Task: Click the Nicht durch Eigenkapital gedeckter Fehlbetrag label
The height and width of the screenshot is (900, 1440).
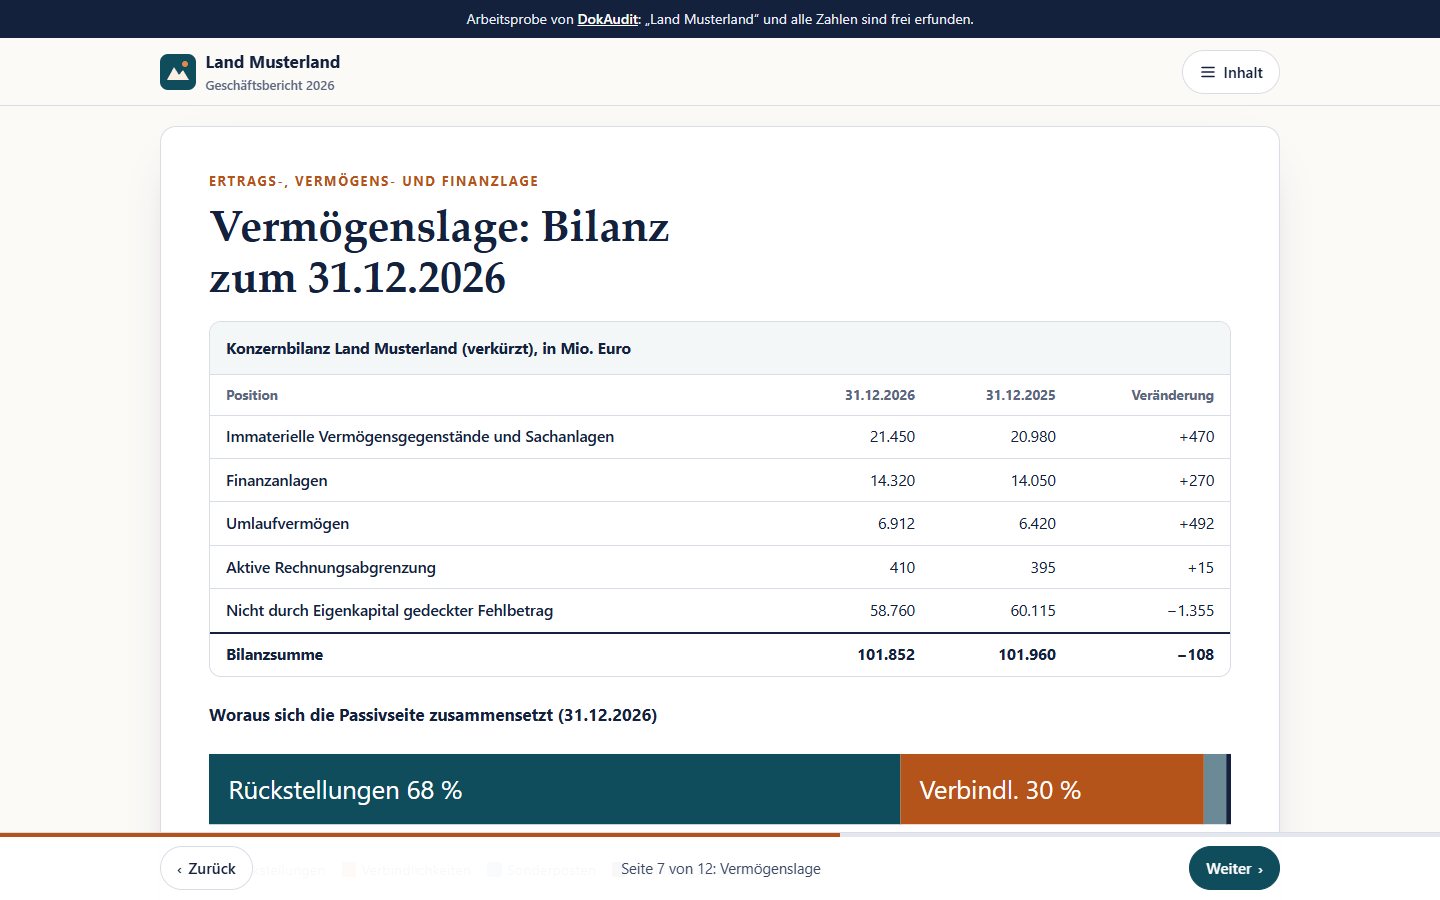Action: click(x=389, y=610)
